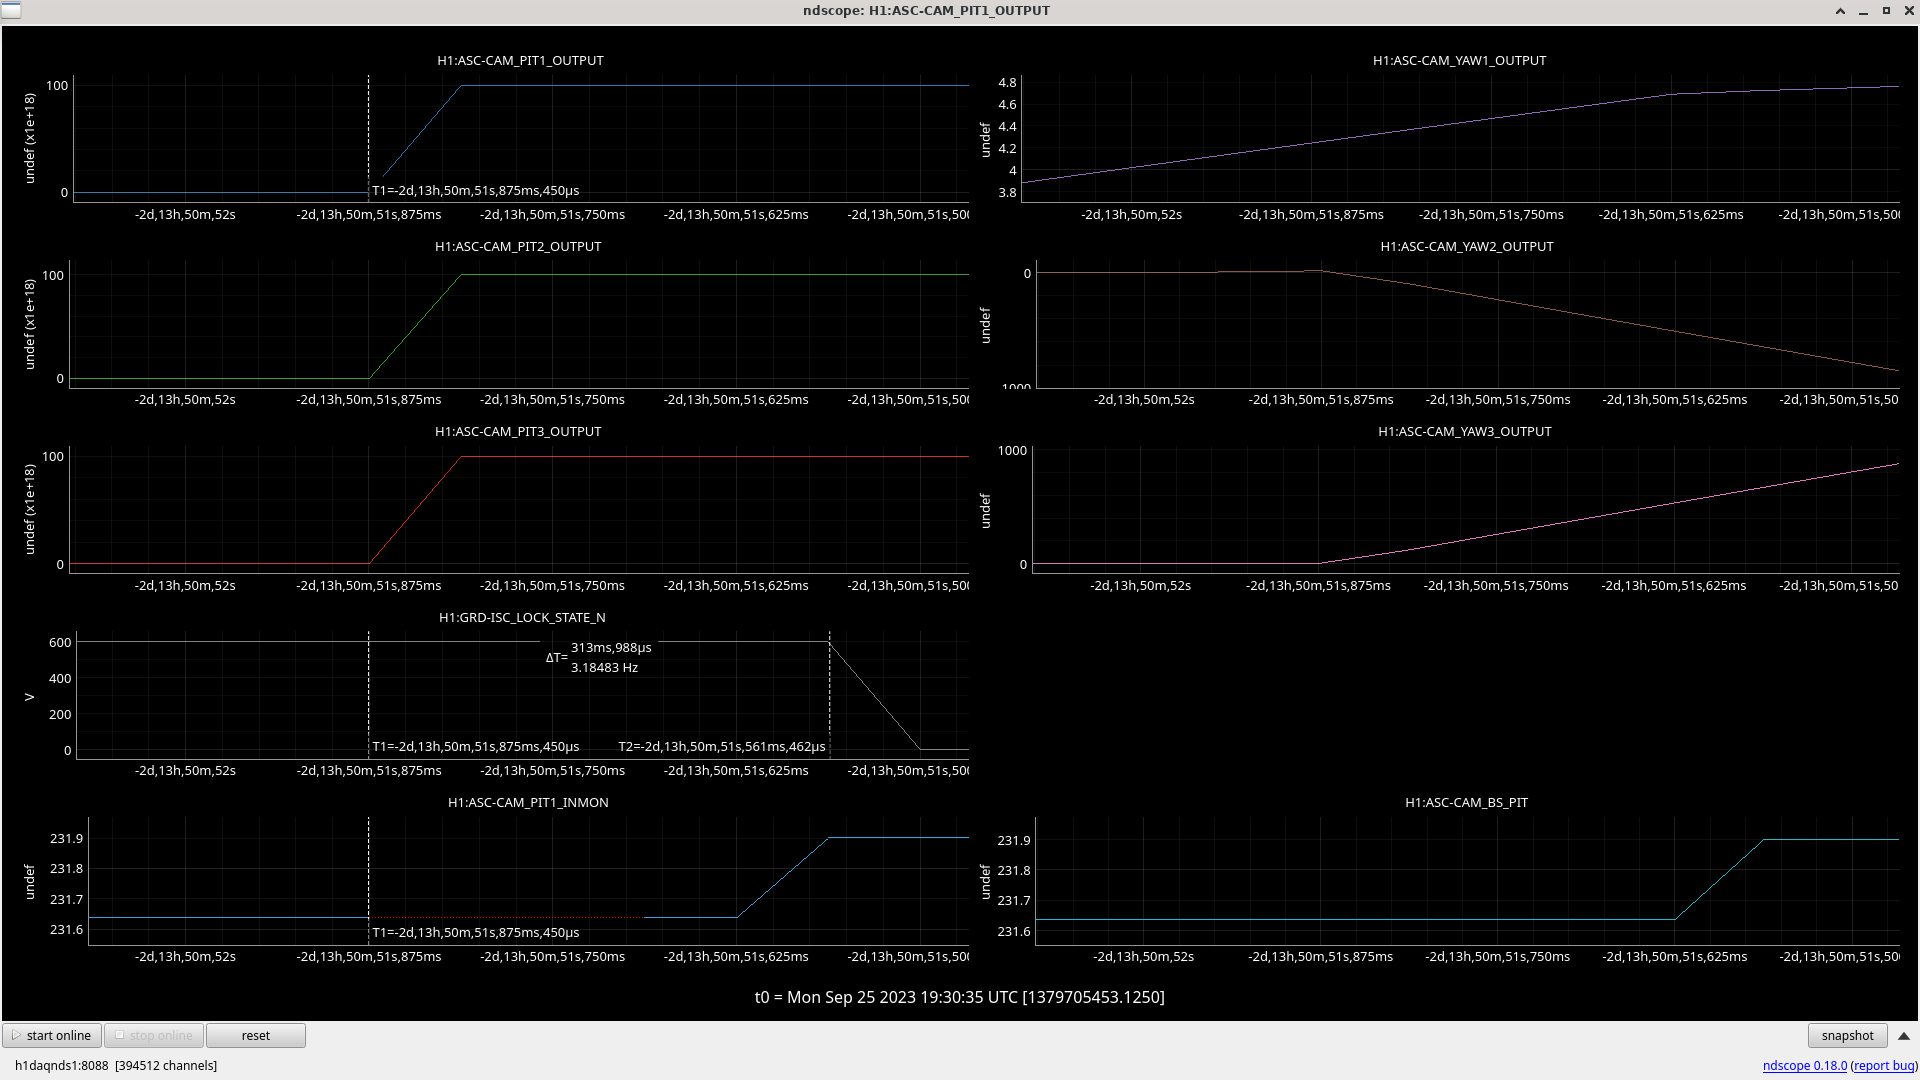1920x1080 pixels.
Task: Click the 4.8 tick on YAW1_OUTPUT y-axis
Action: [1007, 82]
